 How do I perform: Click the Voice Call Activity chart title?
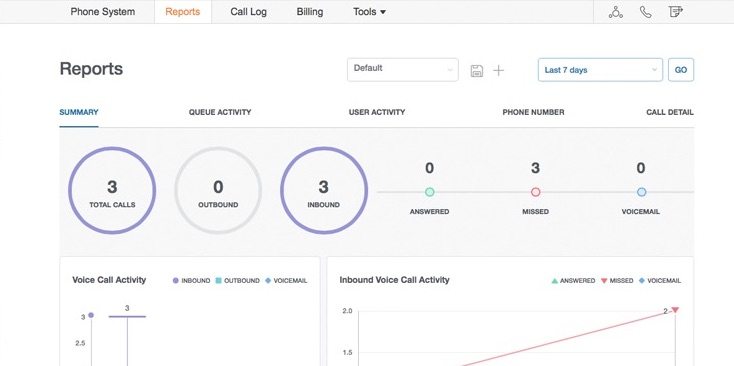pos(109,280)
